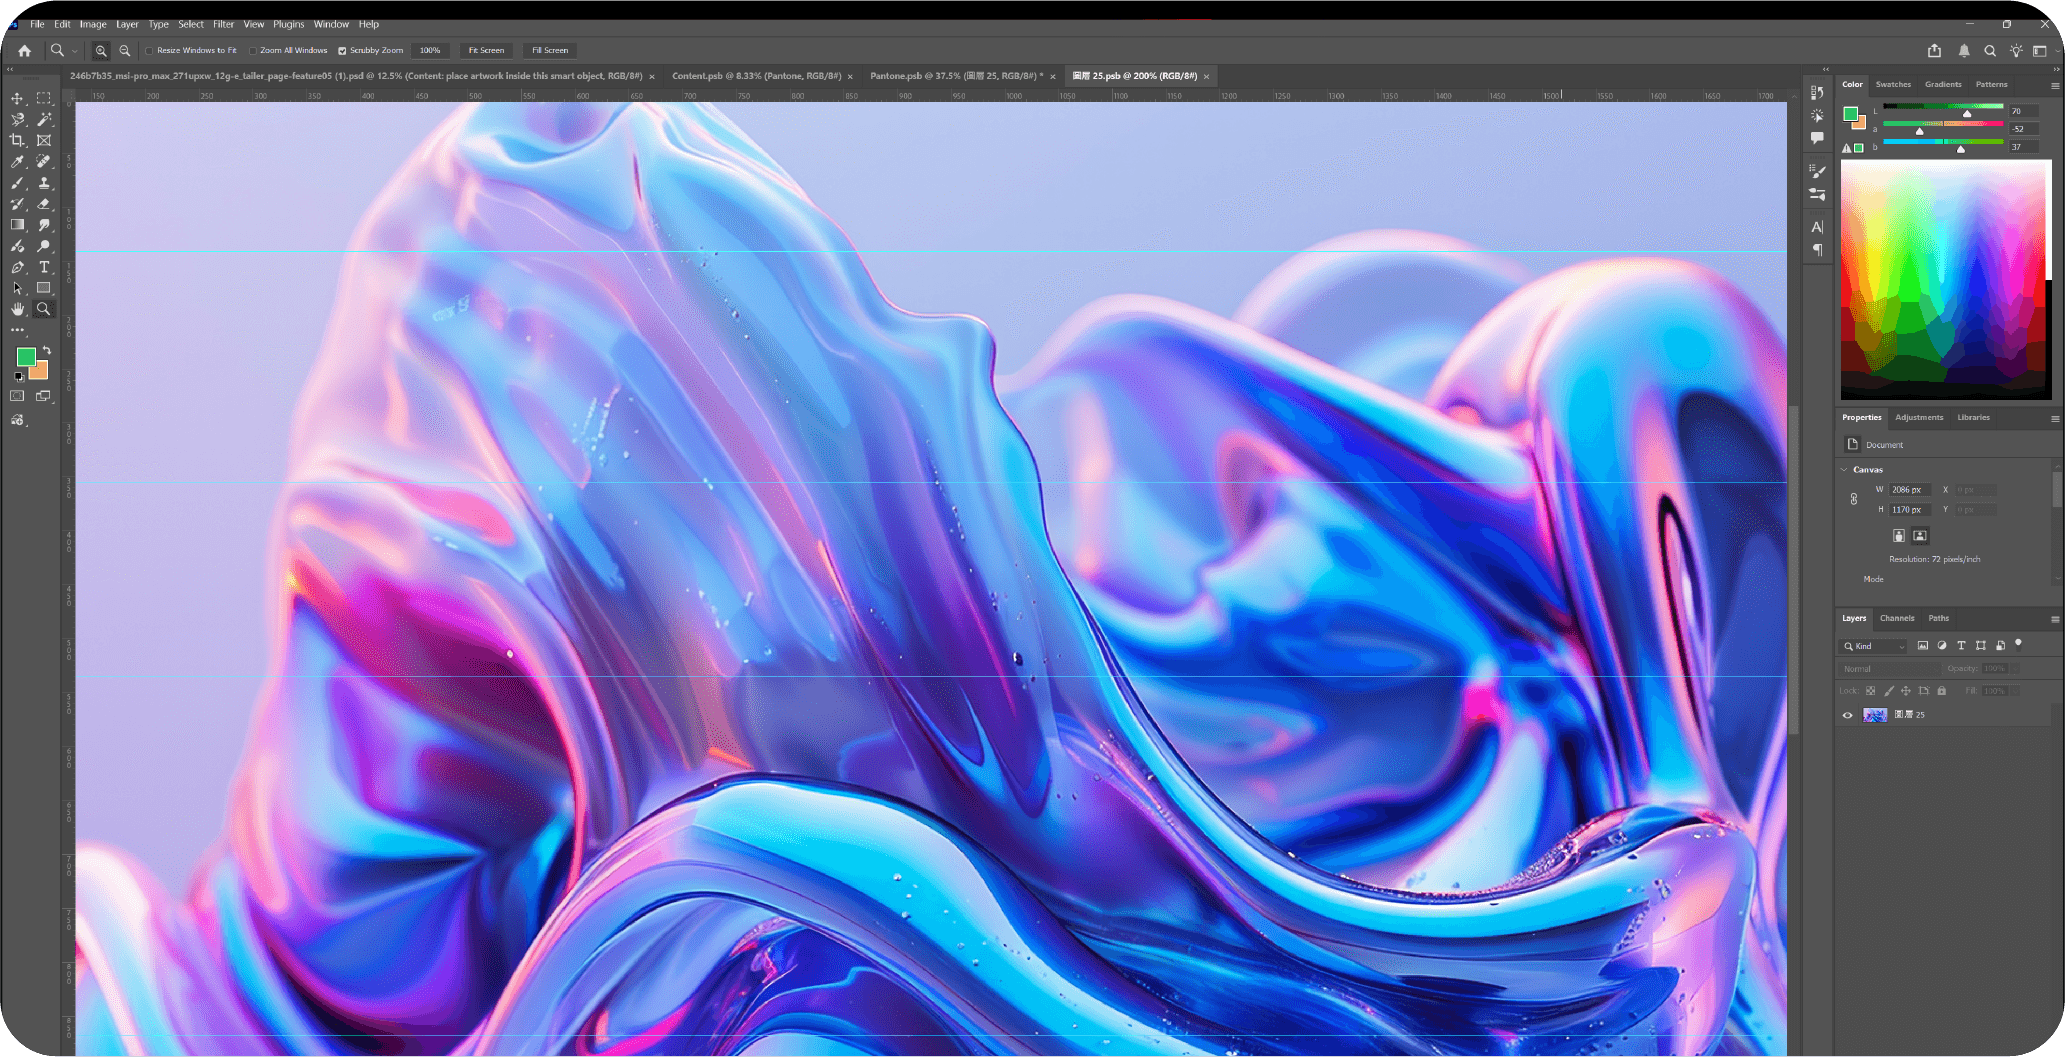2065x1057 pixels.
Task: Activate the Hand tool
Action: click(17, 309)
